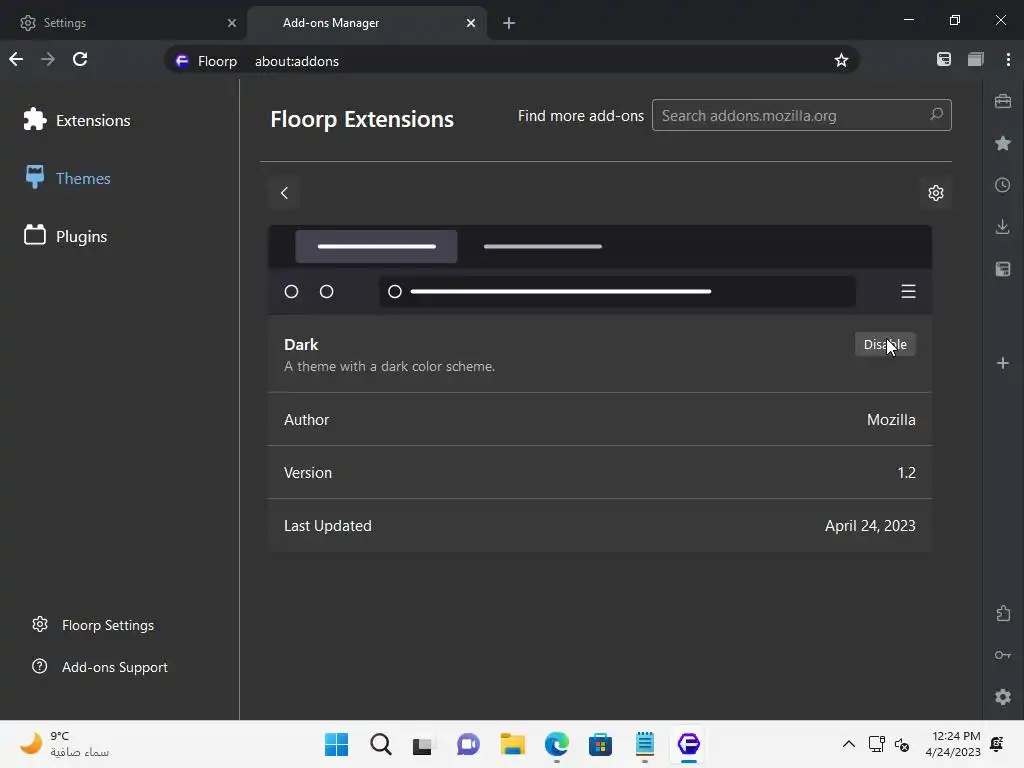Select the Add-ons Manager tab
The width and height of the screenshot is (1024, 768).
point(367,23)
